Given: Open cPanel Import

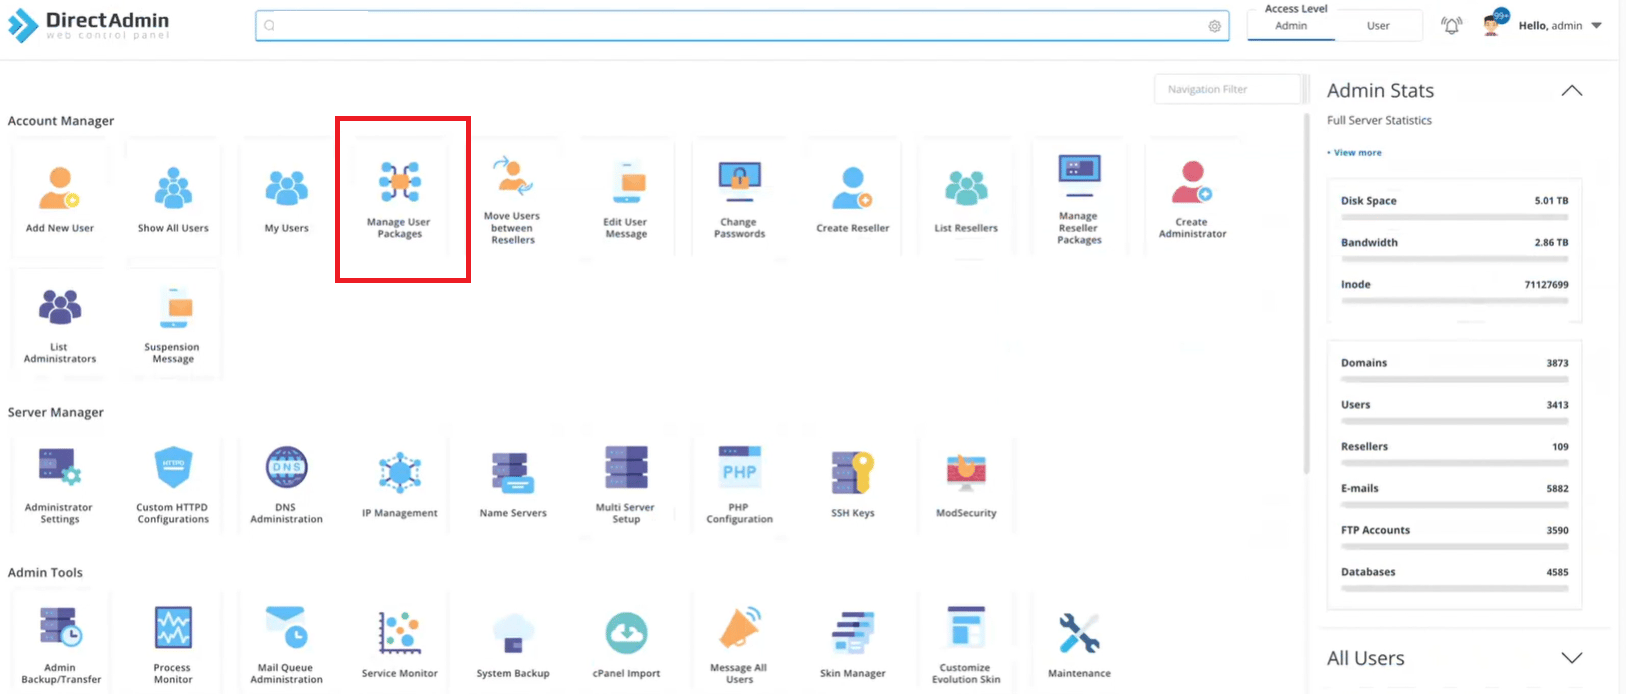Looking at the screenshot, I should point(626,642).
